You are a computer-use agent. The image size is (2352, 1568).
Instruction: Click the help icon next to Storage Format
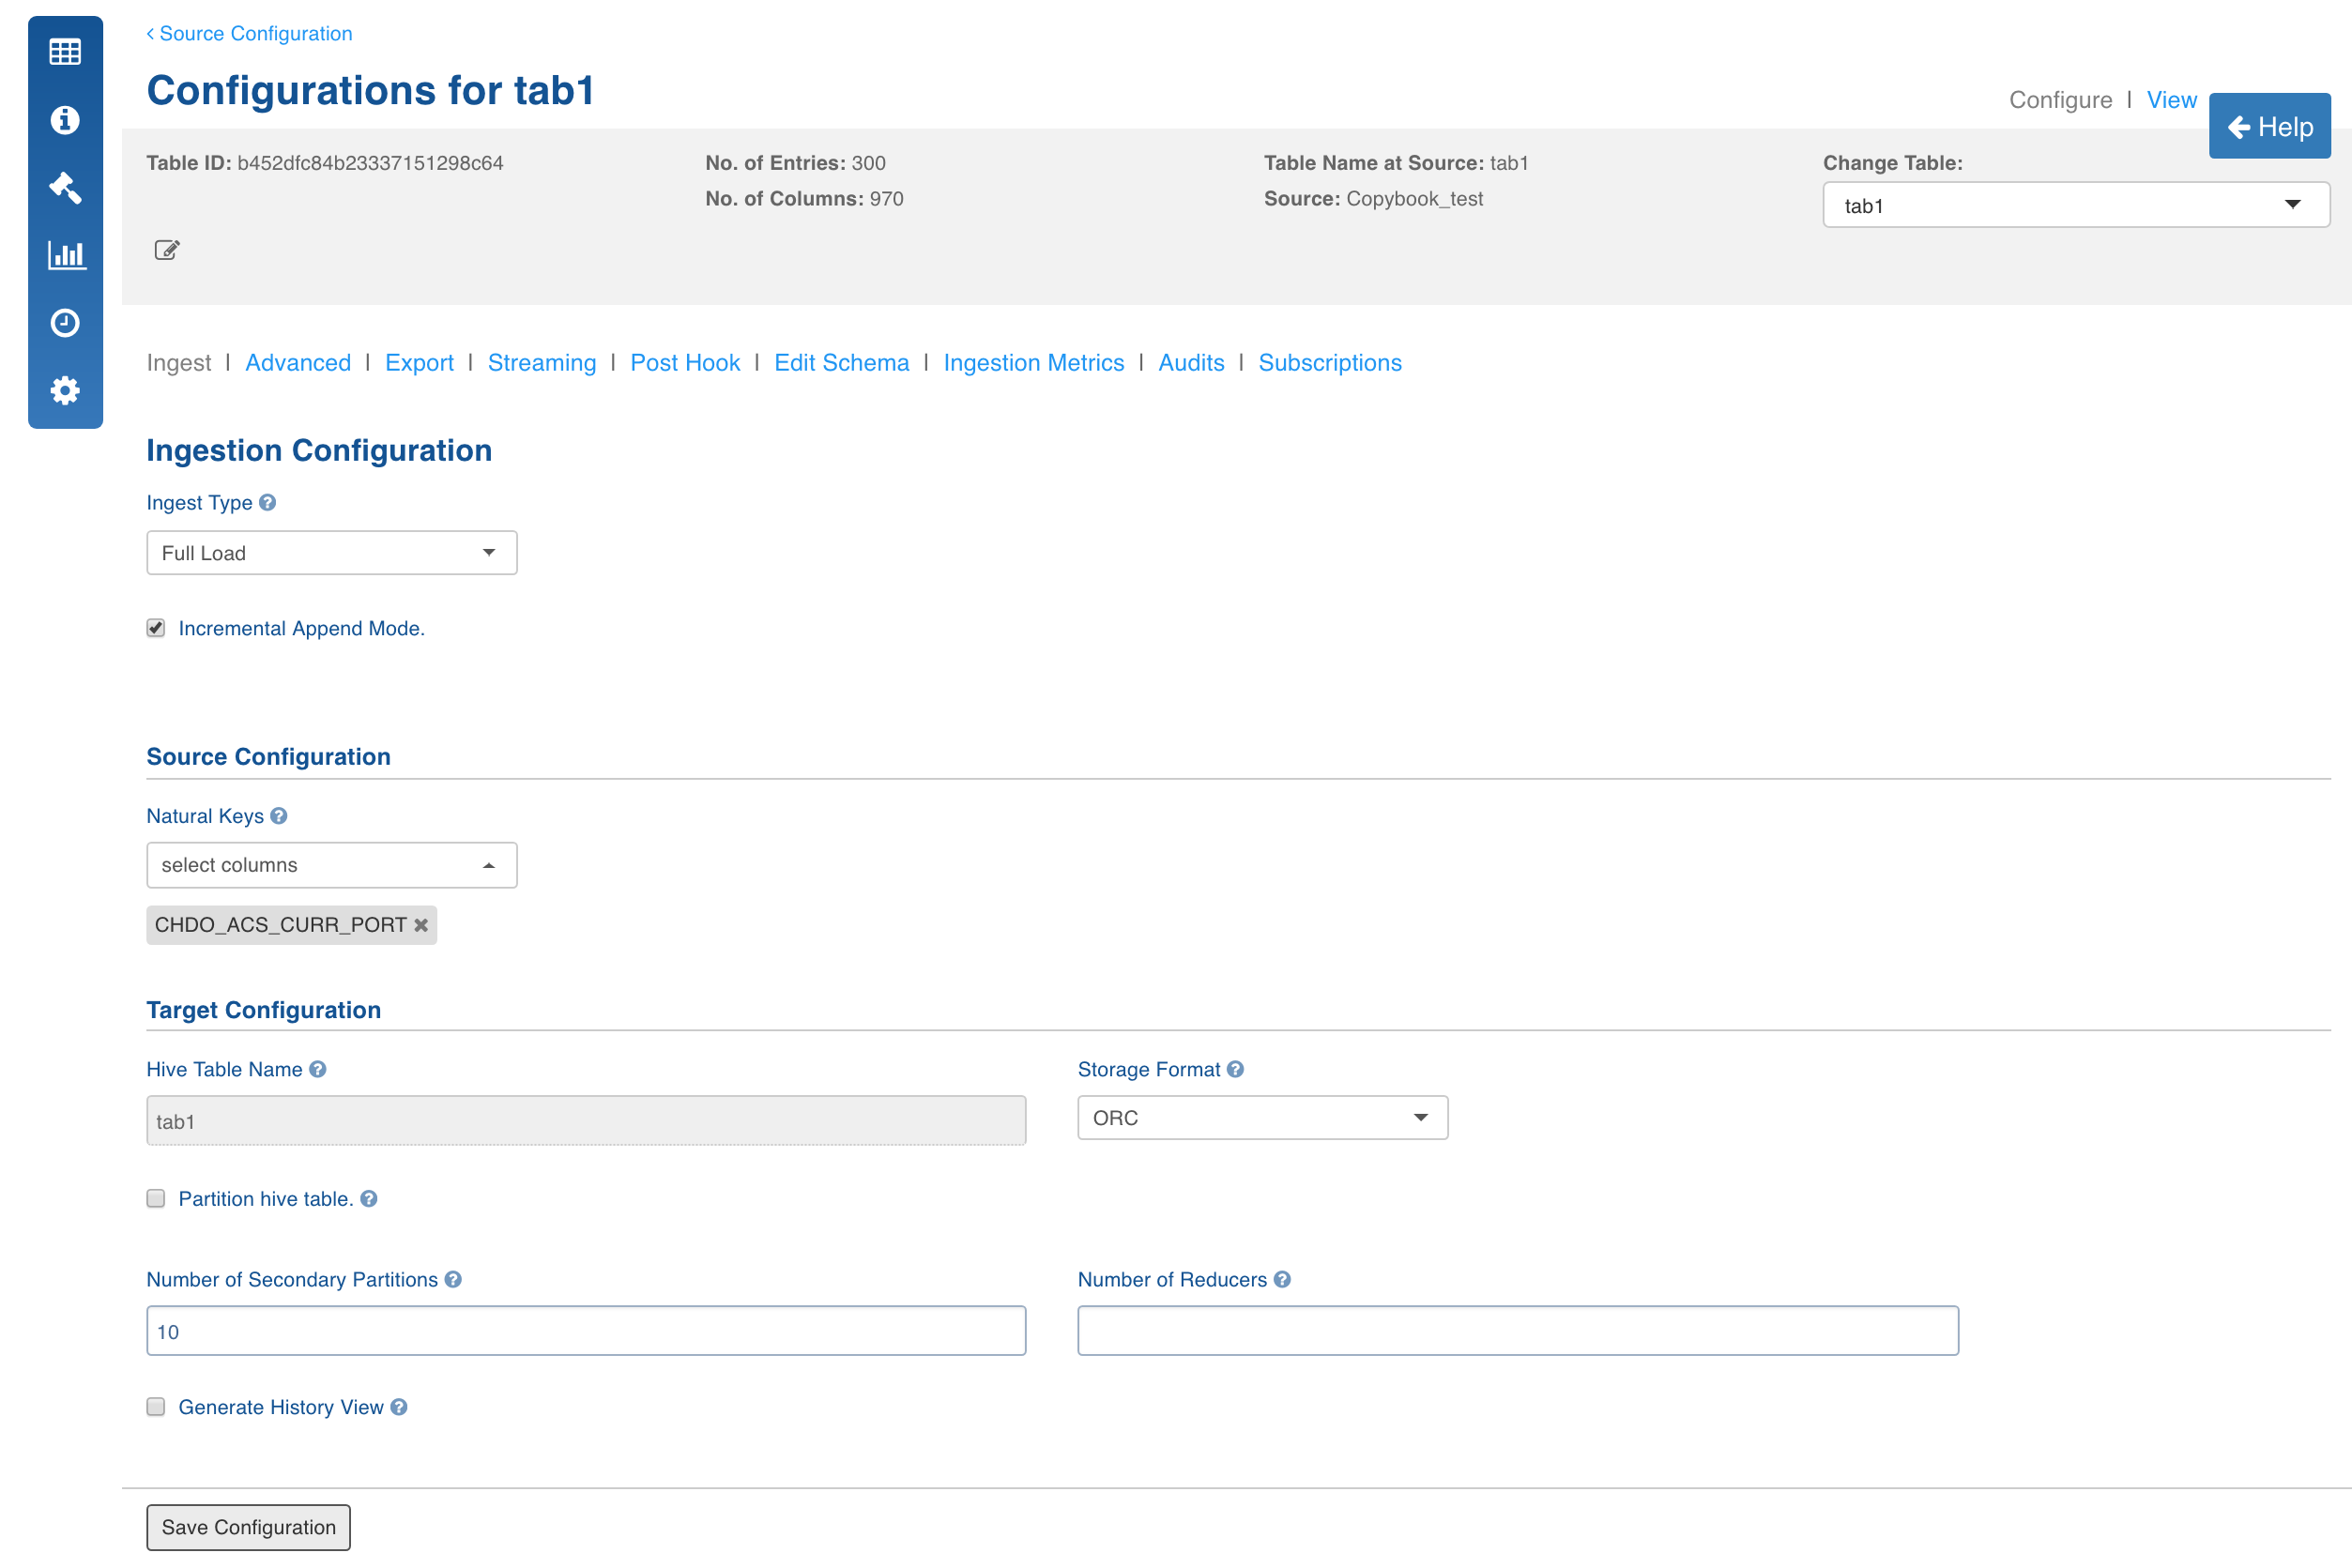click(1236, 1069)
